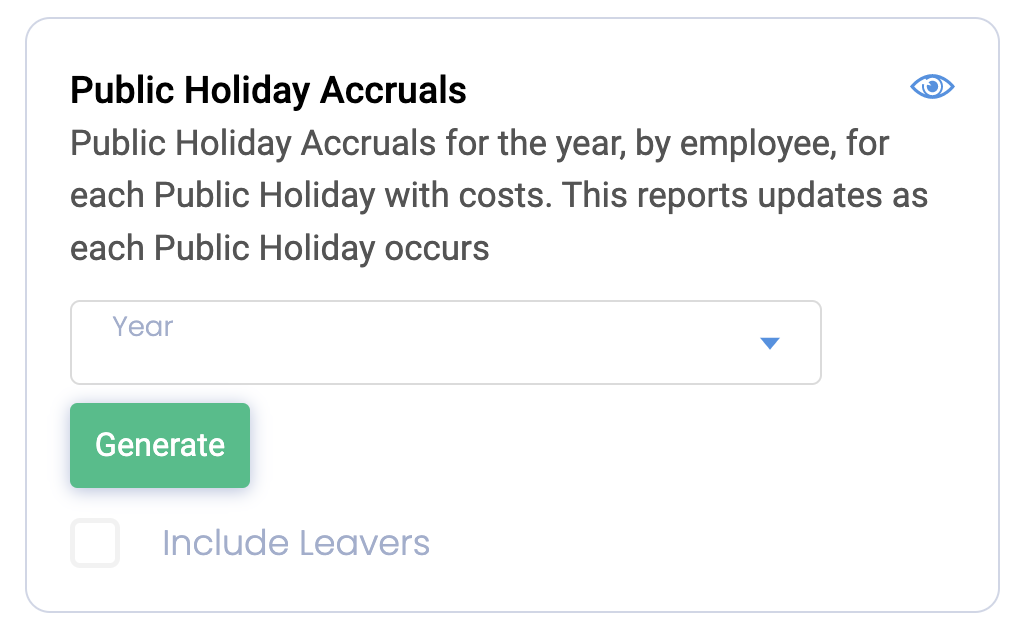Toggle inclusion of leavers in report
This screenshot has width=1014, height=636.
pos(95,543)
